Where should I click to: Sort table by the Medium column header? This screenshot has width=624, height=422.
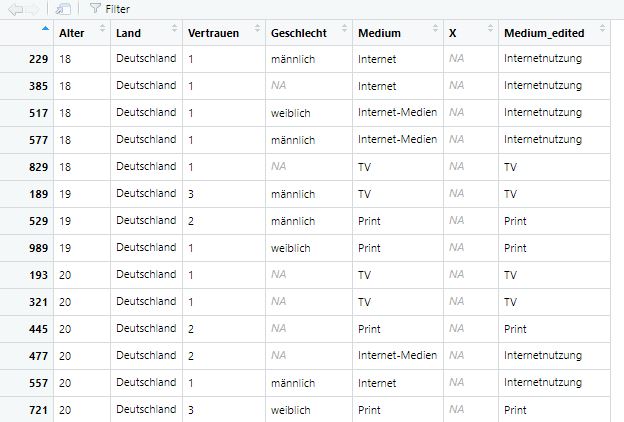379,33
